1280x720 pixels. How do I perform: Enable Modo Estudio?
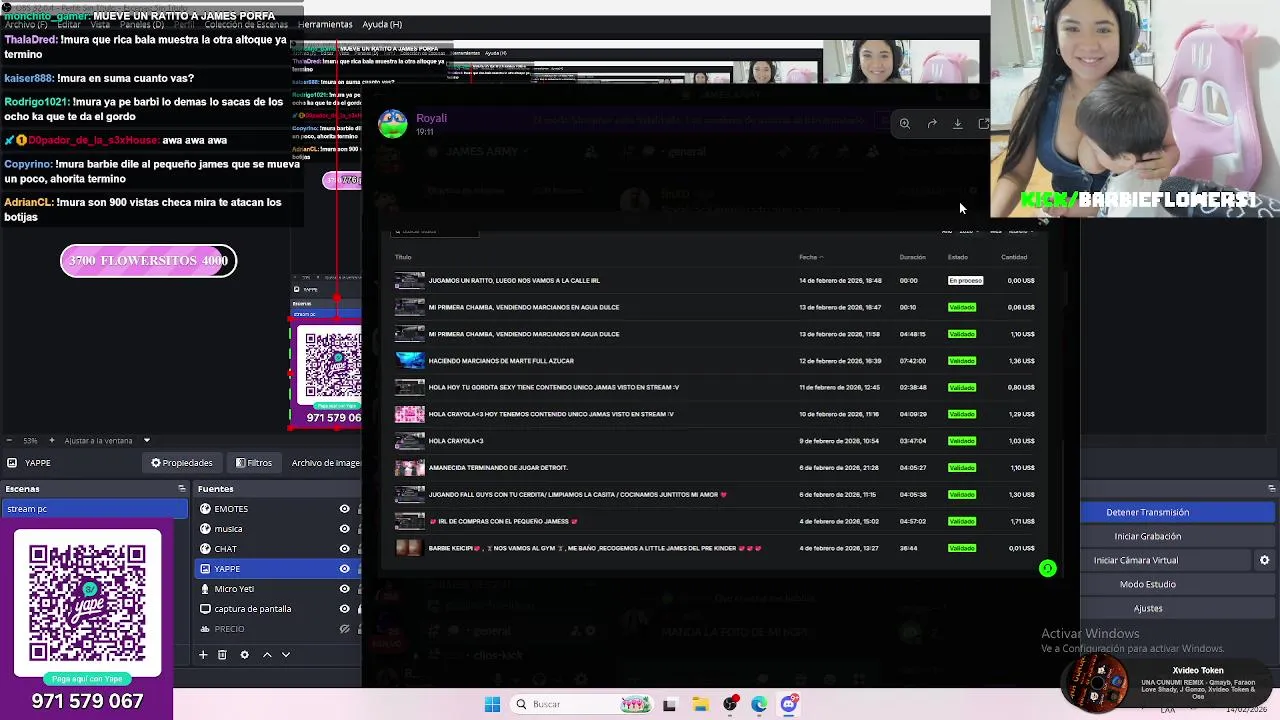(x=1177, y=584)
